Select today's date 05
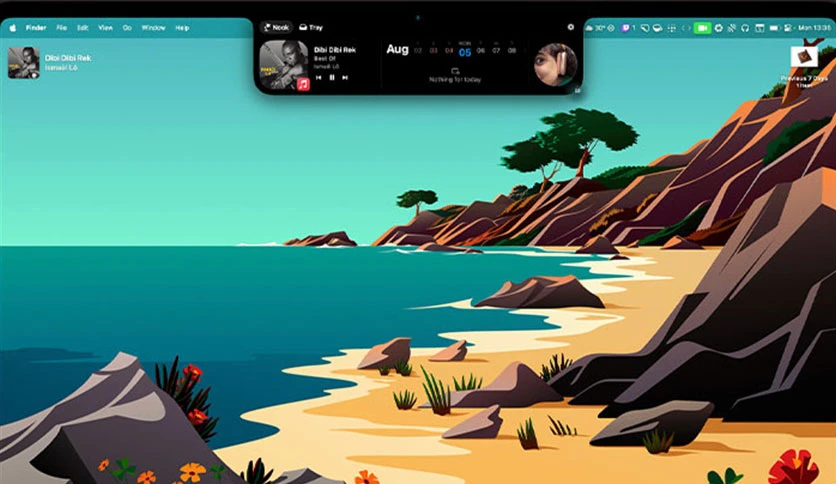The height and width of the screenshot is (484, 836). 465,52
